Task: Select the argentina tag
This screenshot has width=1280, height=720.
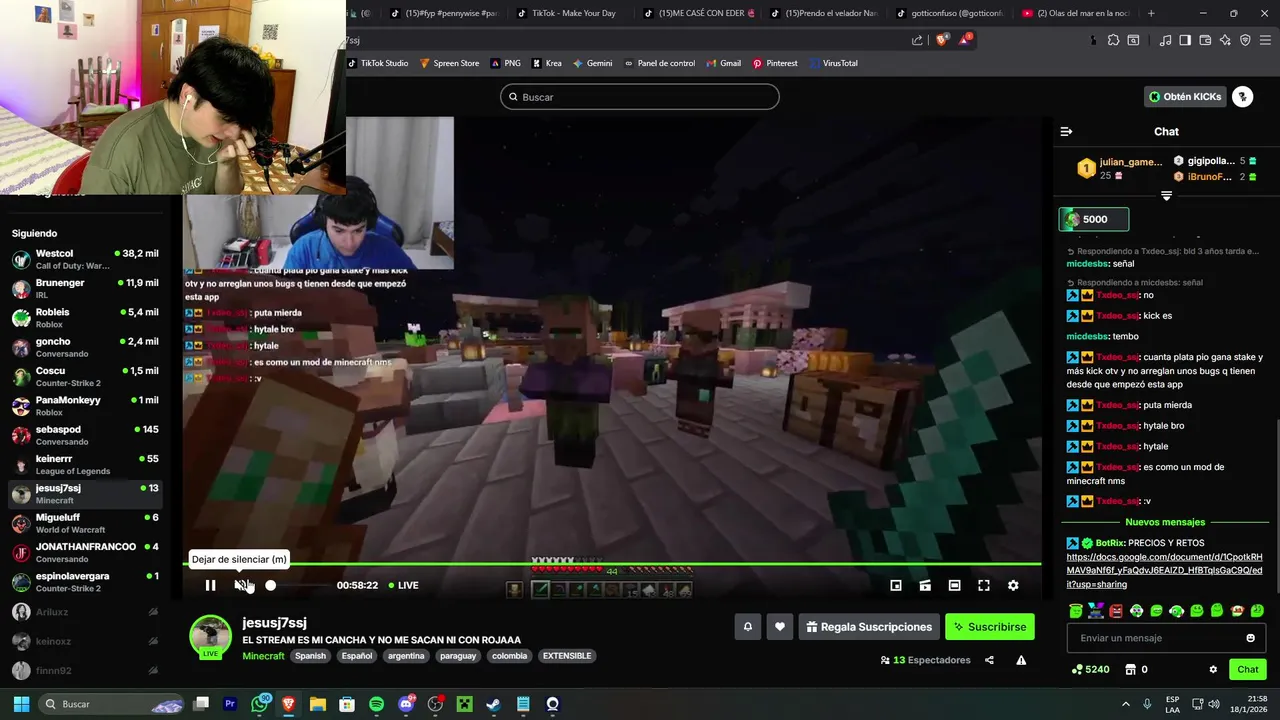Action: click(406, 656)
